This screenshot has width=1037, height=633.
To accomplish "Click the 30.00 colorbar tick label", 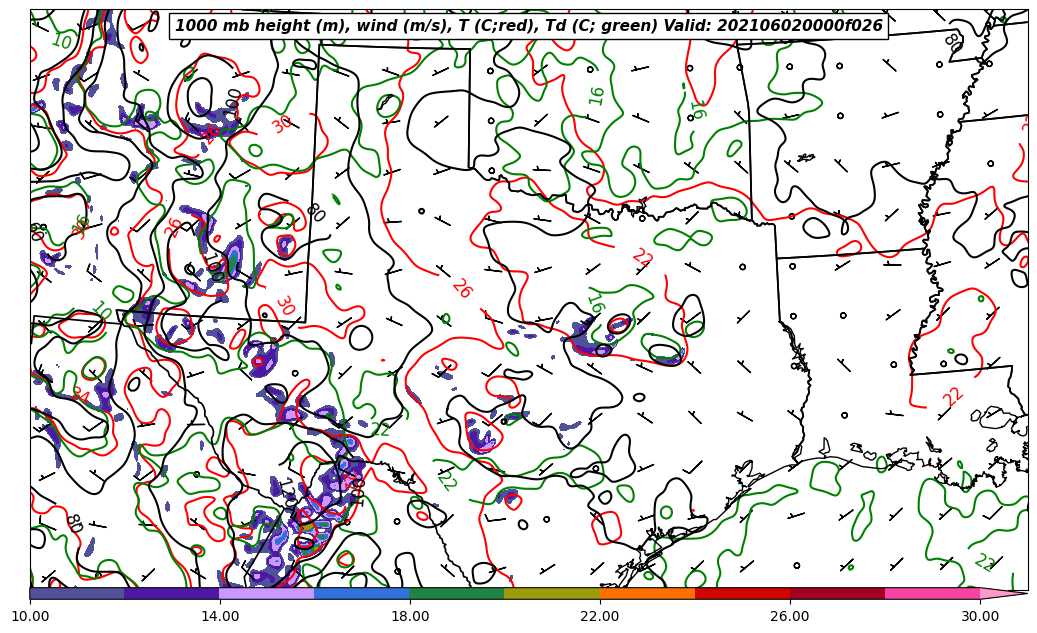I will pyautogui.click(x=980, y=616).
